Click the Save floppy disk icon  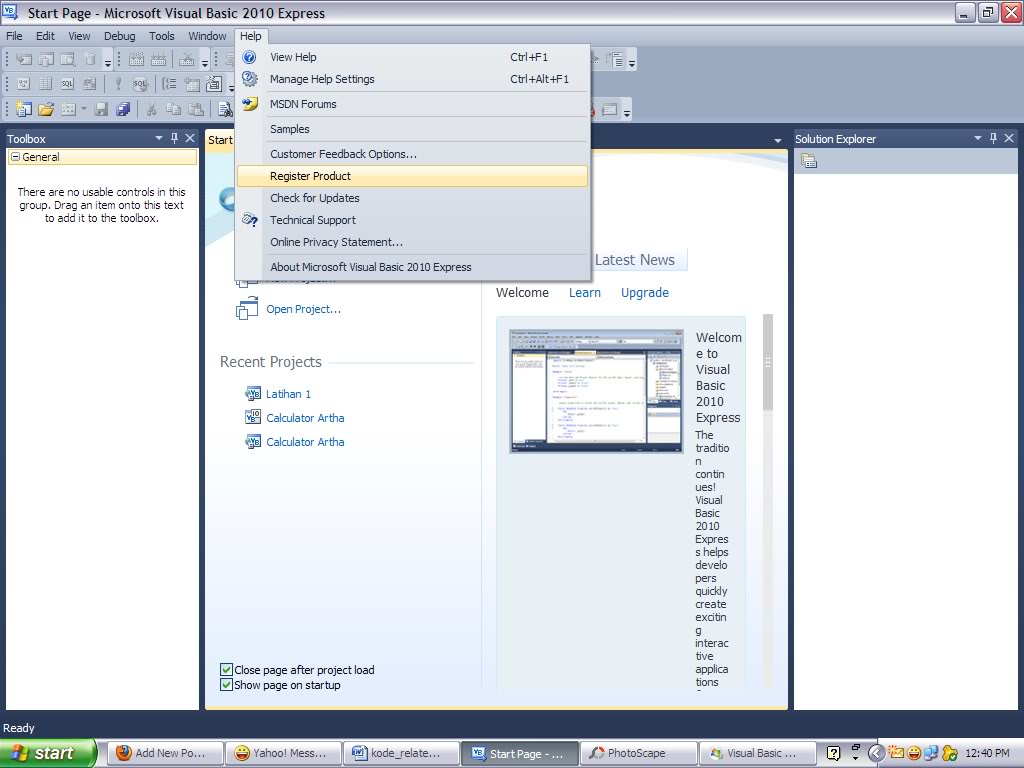click(101, 109)
